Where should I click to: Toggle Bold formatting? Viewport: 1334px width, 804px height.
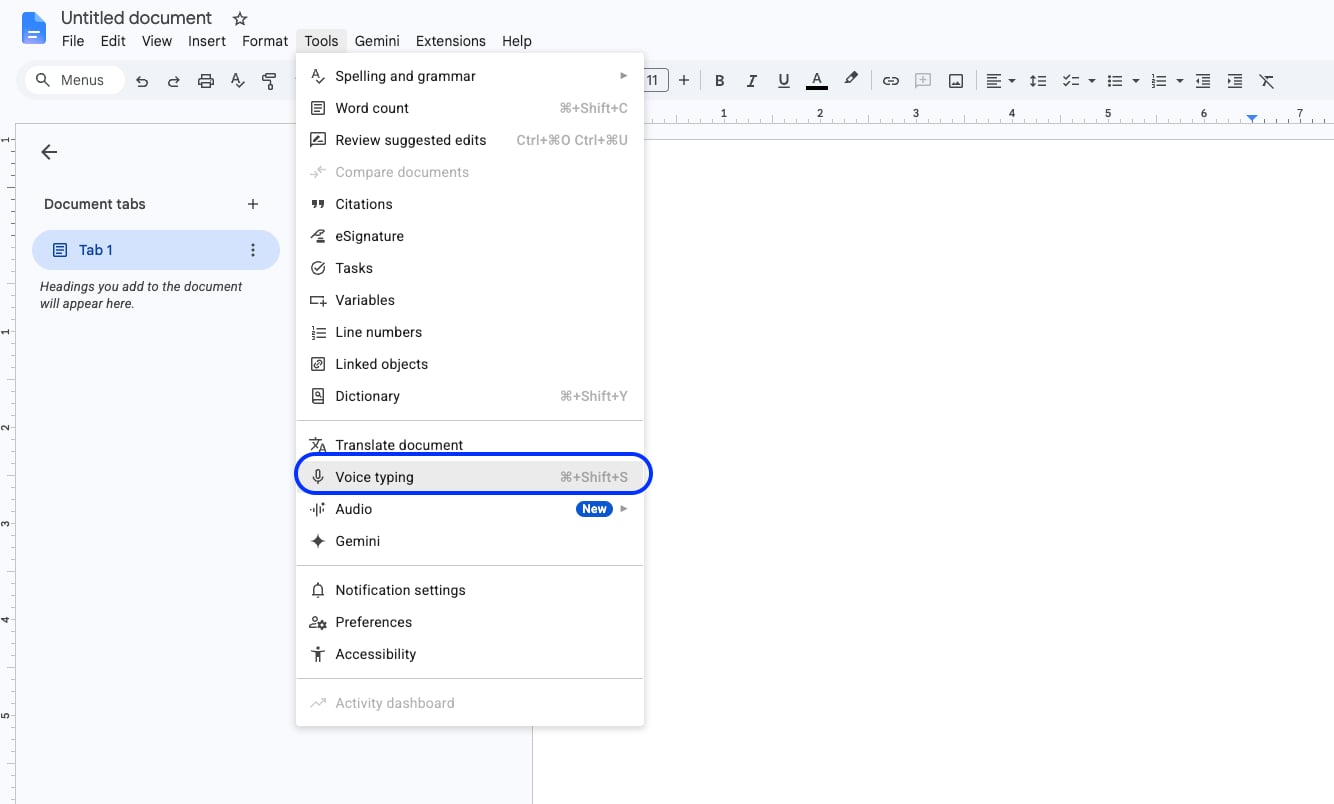720,81
